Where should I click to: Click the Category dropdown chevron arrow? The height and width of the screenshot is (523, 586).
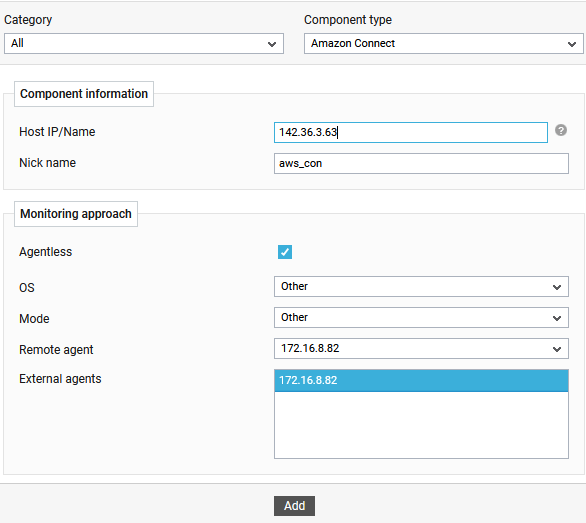pos(272,44)
